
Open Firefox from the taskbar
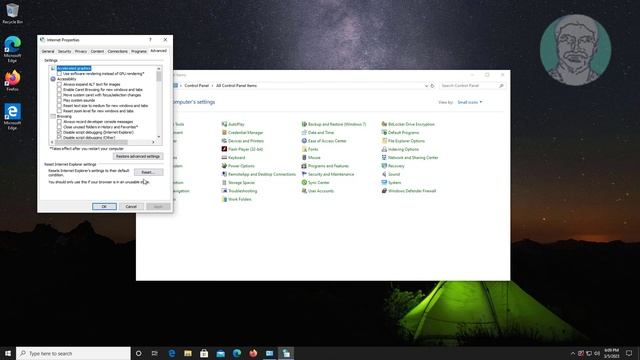click(x=253, y=353)
